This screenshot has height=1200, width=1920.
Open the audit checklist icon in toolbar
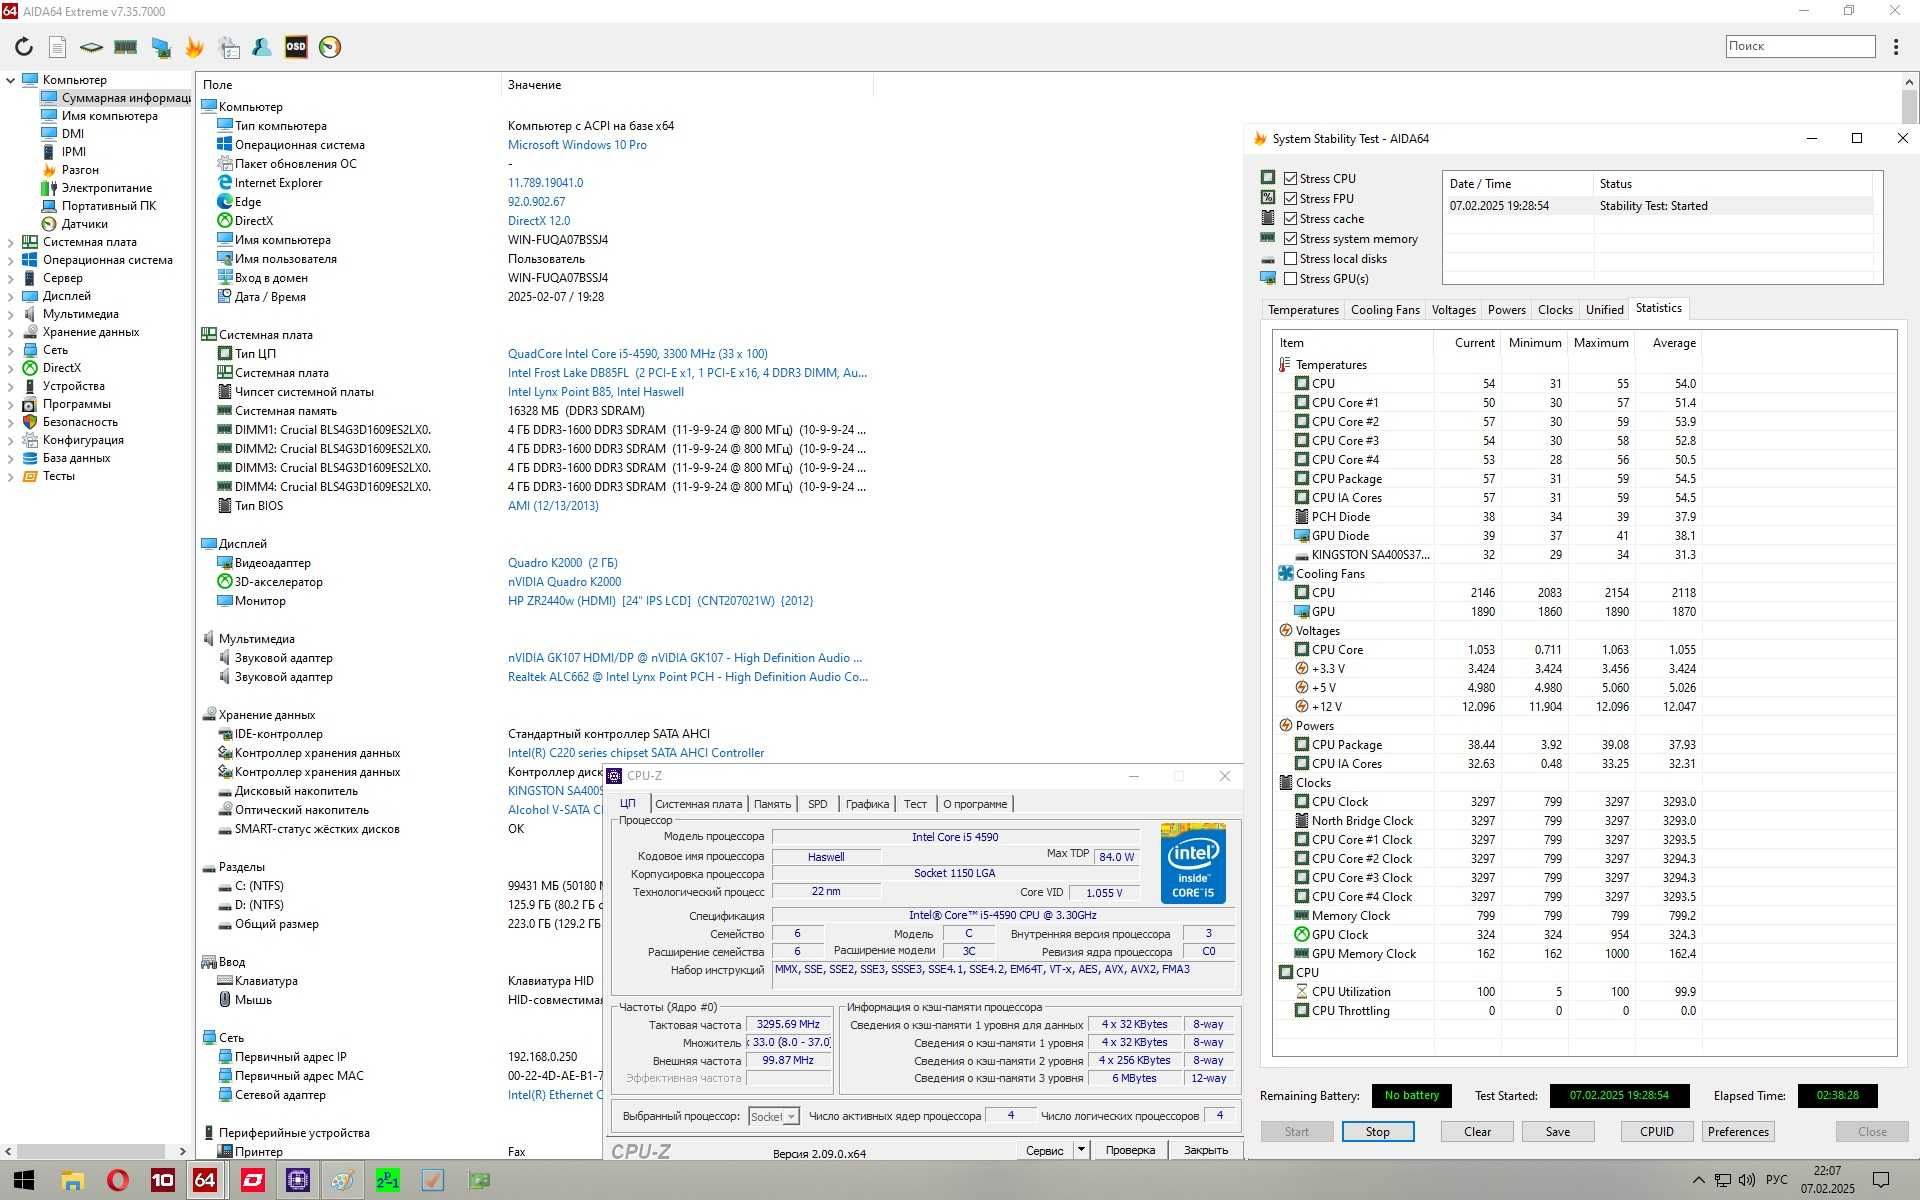coord(229,47)
